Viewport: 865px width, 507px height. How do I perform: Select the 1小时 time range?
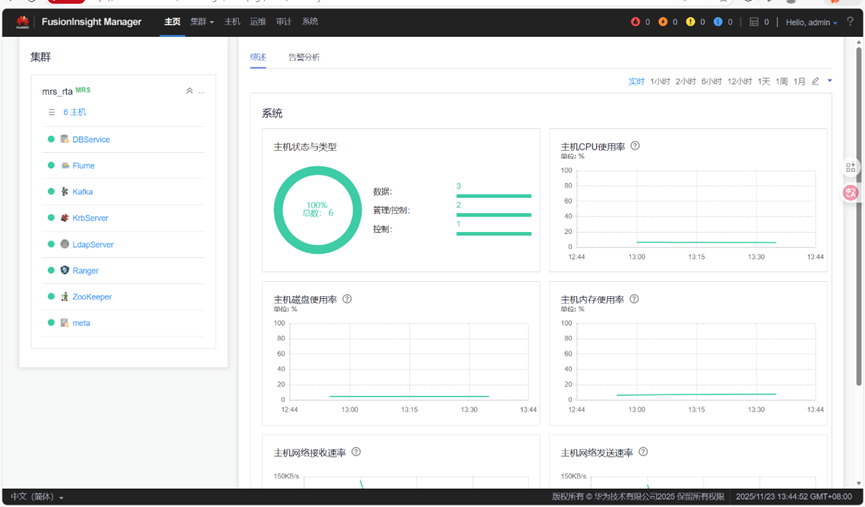[x=660, y=81]
